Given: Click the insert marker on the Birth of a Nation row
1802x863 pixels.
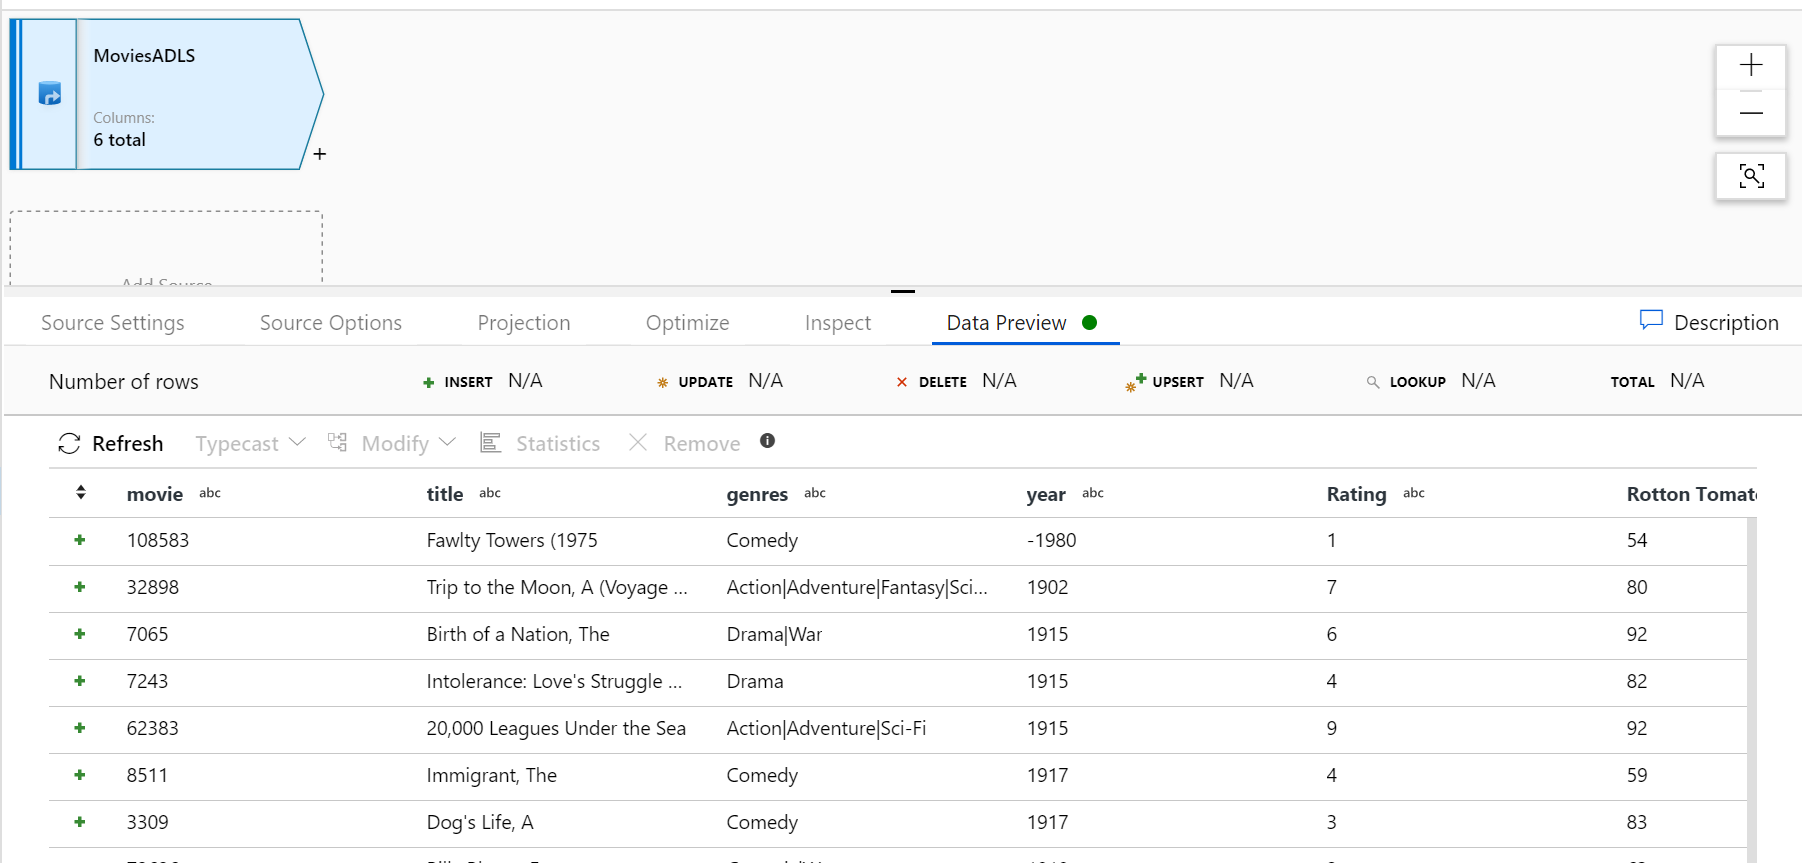Looking at the screenshot, I should point(80,634).
